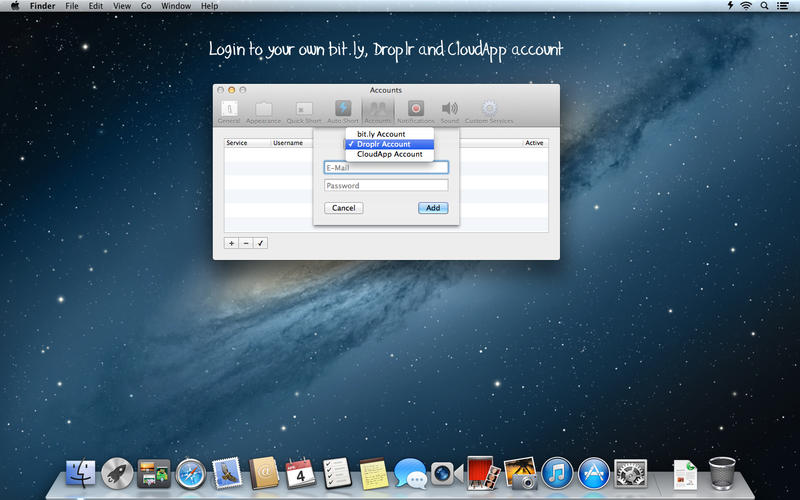Add an account with the plus button
The width and height of the screenshot is (800, 500).
(x=231, y=243)
